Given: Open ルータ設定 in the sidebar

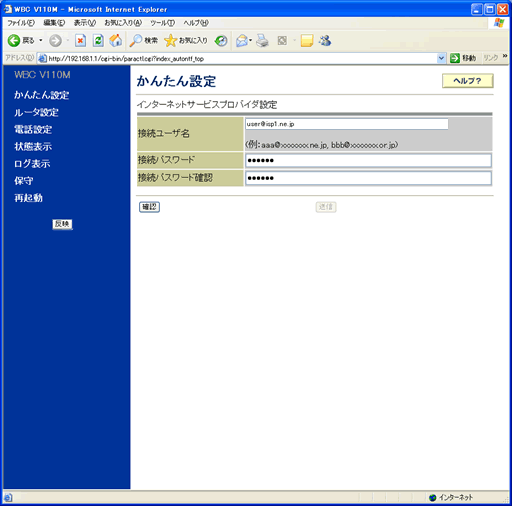Looking at the screenshot, I should point(36,113).
